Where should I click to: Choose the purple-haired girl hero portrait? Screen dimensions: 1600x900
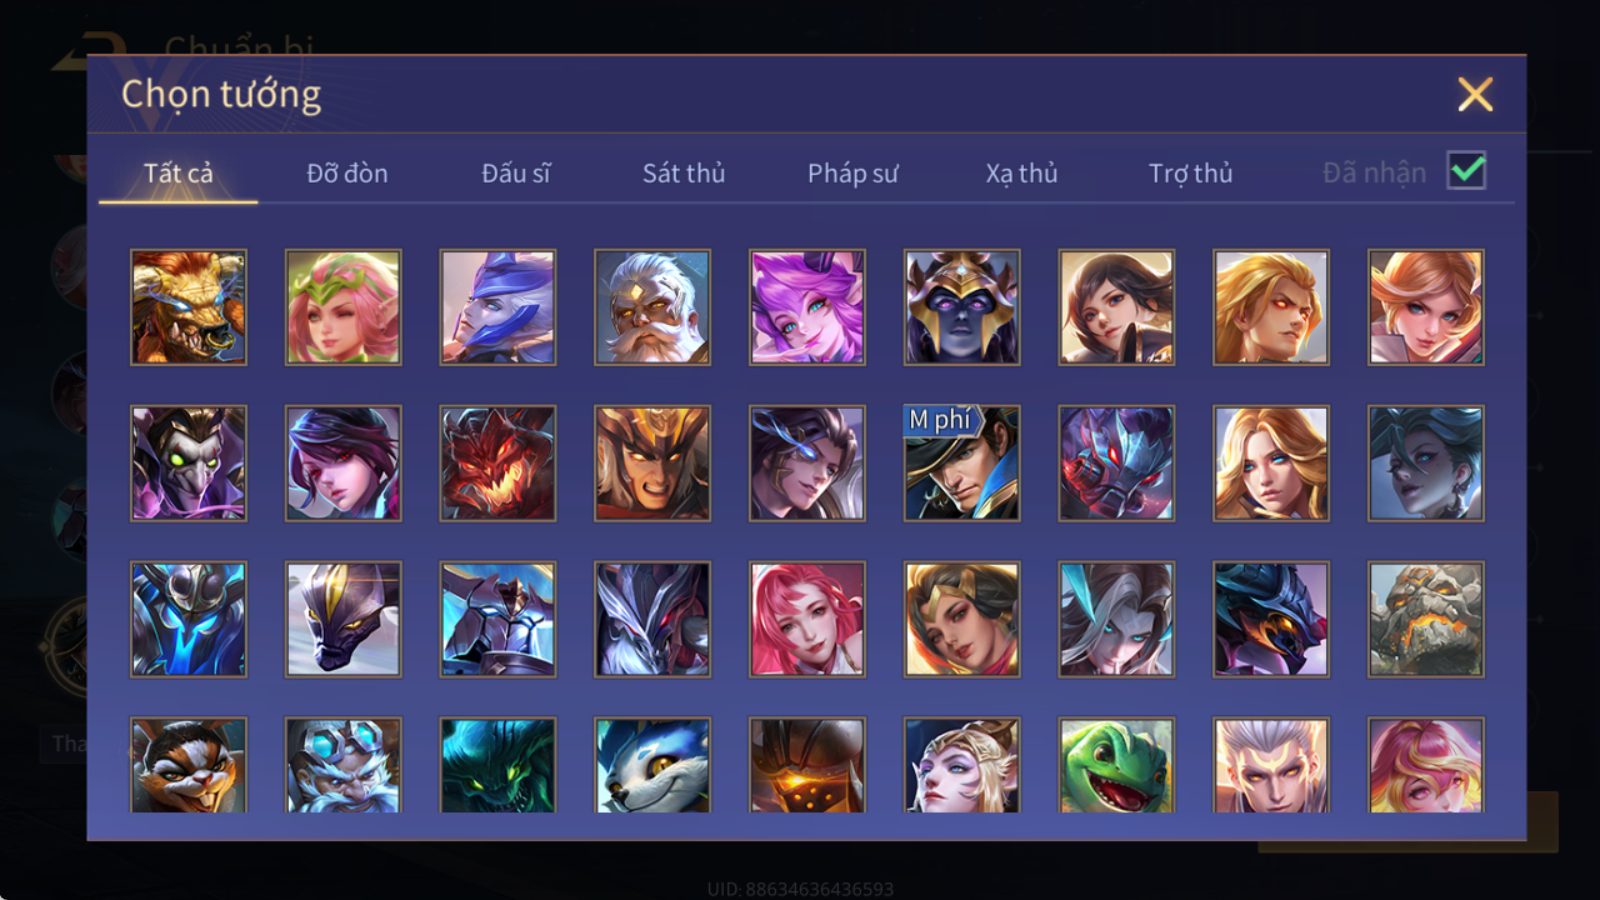807,307
